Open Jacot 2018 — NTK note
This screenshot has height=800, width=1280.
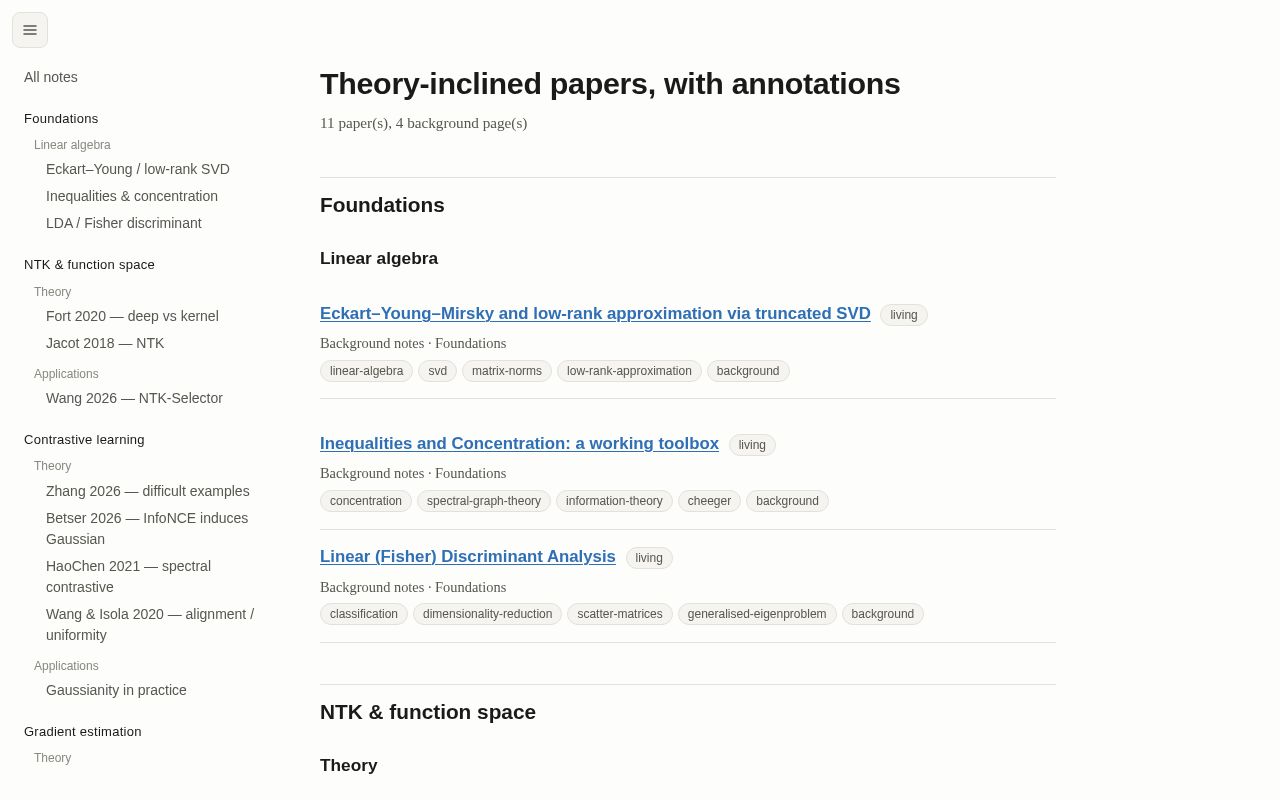105,343
